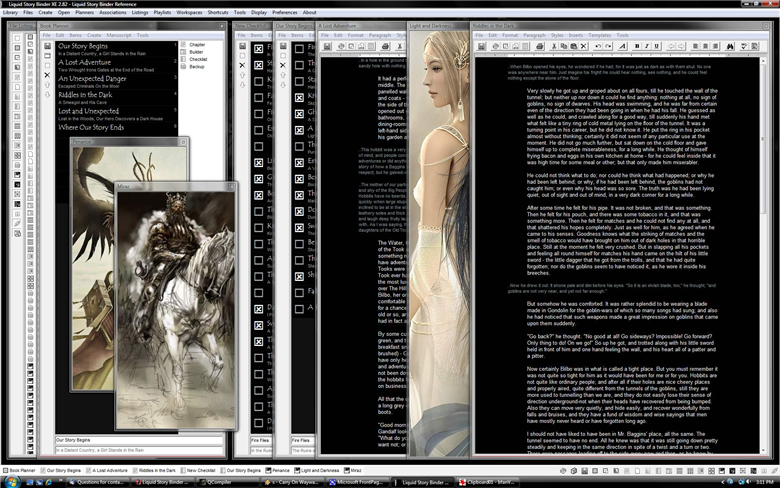Screen dimensions: 780x488
Task: Open Inserts menu in Riddles in the Dark
Action: coord(576,35)
